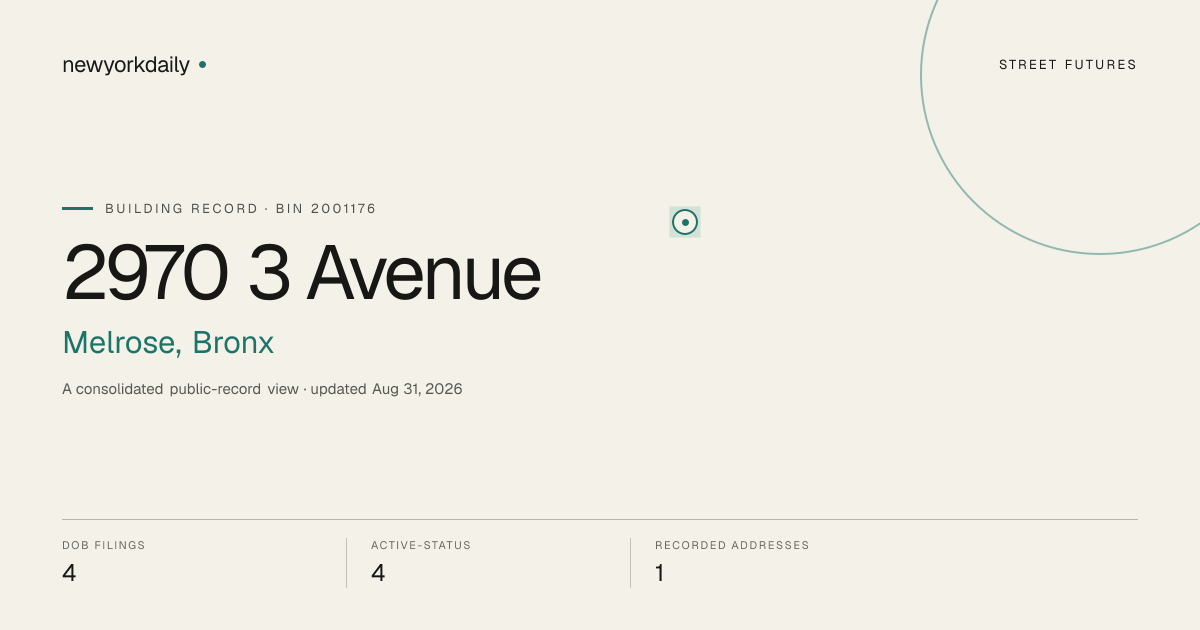Open the STREET FUTURES section

(1068, 65)
